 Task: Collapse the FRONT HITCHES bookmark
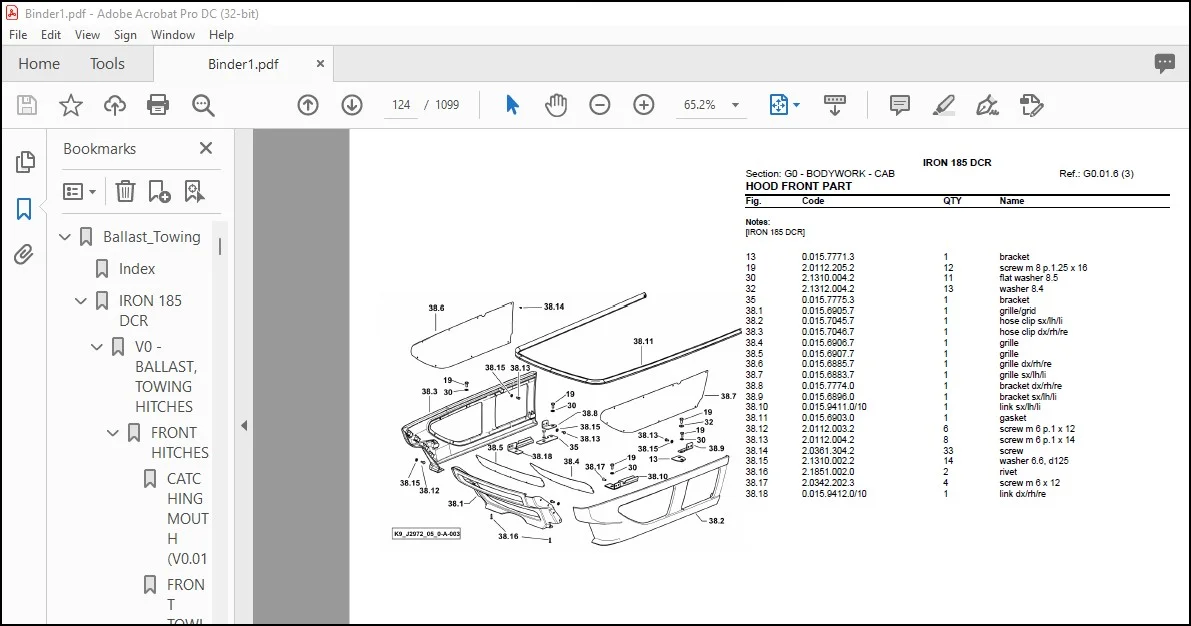click(112, 433)
